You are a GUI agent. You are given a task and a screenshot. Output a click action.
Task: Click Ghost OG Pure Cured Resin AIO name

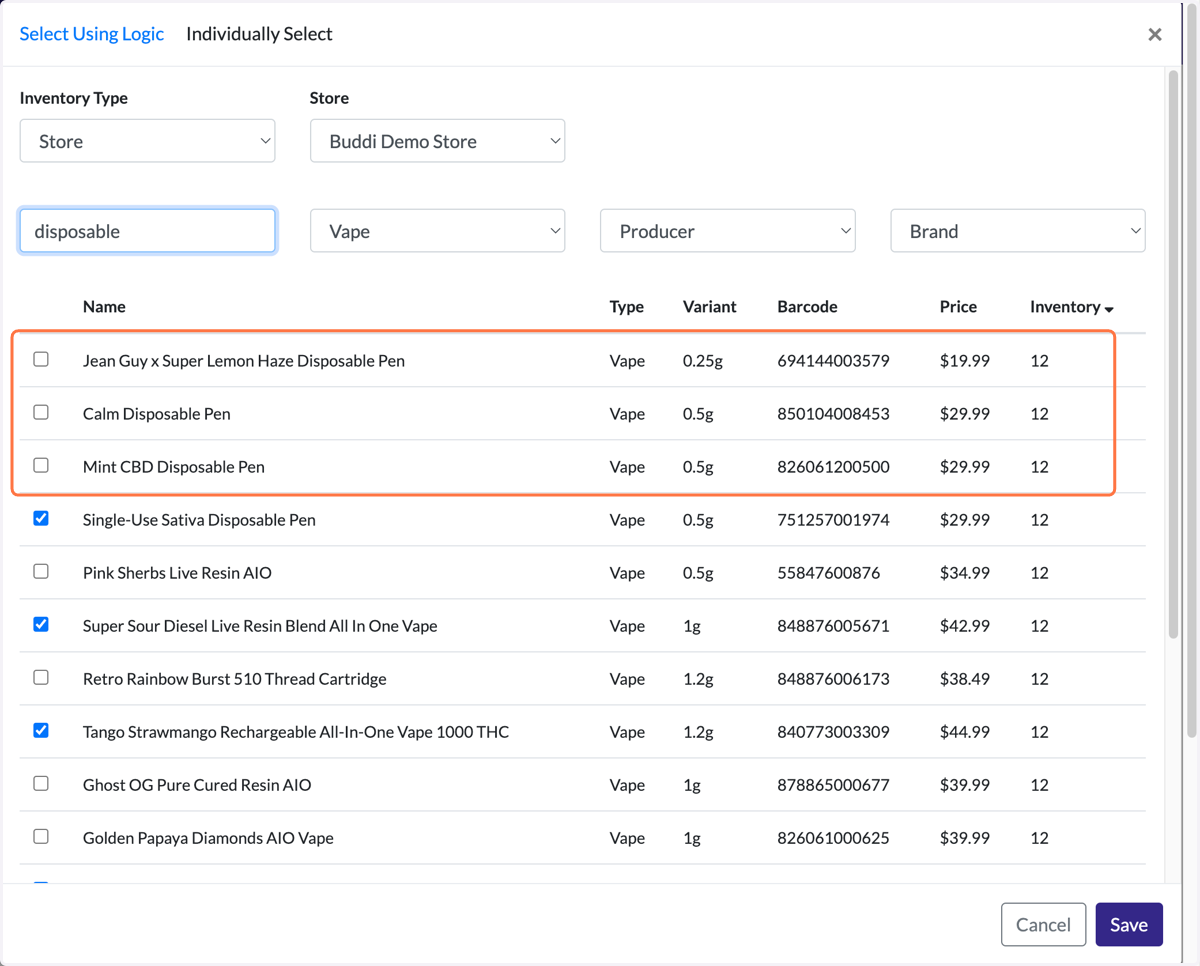[197, 785]
